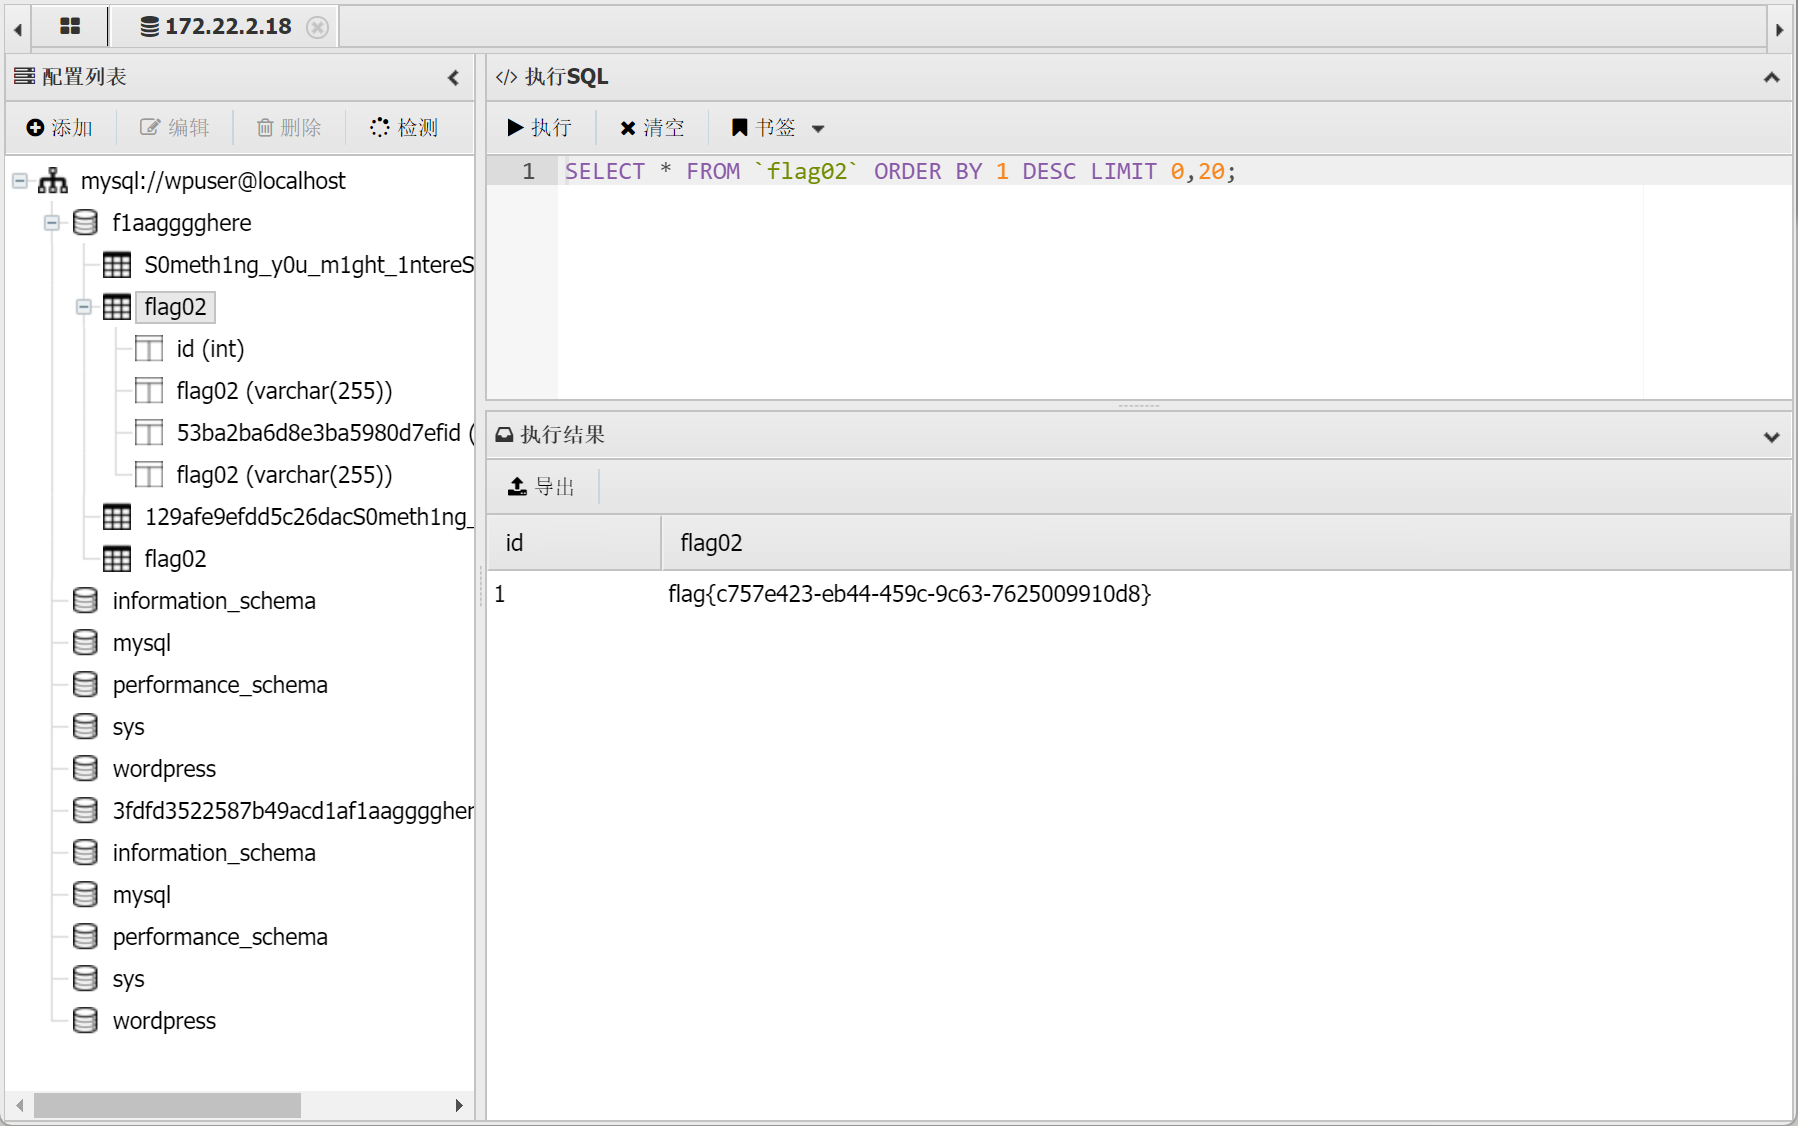This screenshot has width=1798, height=1126.
Task: Click the 129afe9efdd5c26dac table icon
Action: coord(117,517)
